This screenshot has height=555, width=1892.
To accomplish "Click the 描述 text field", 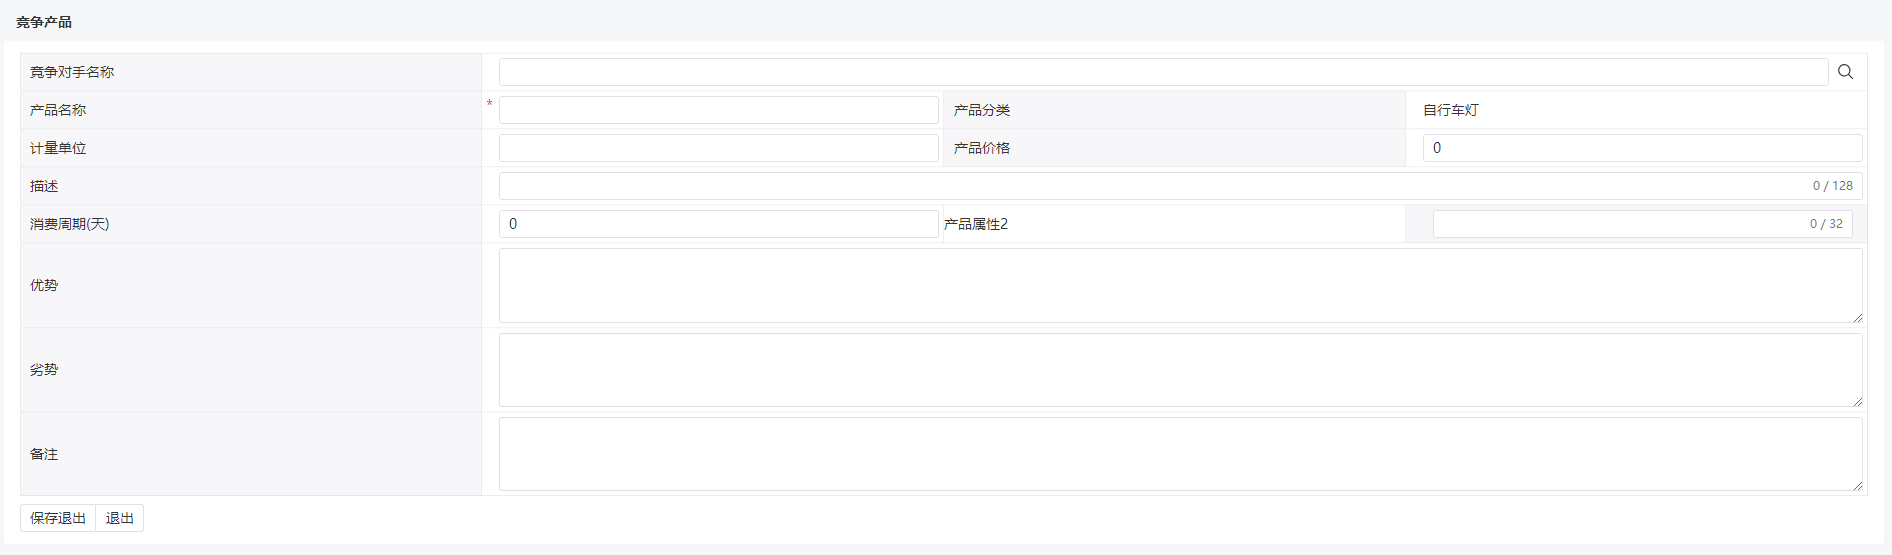I will coord(1180,186).
